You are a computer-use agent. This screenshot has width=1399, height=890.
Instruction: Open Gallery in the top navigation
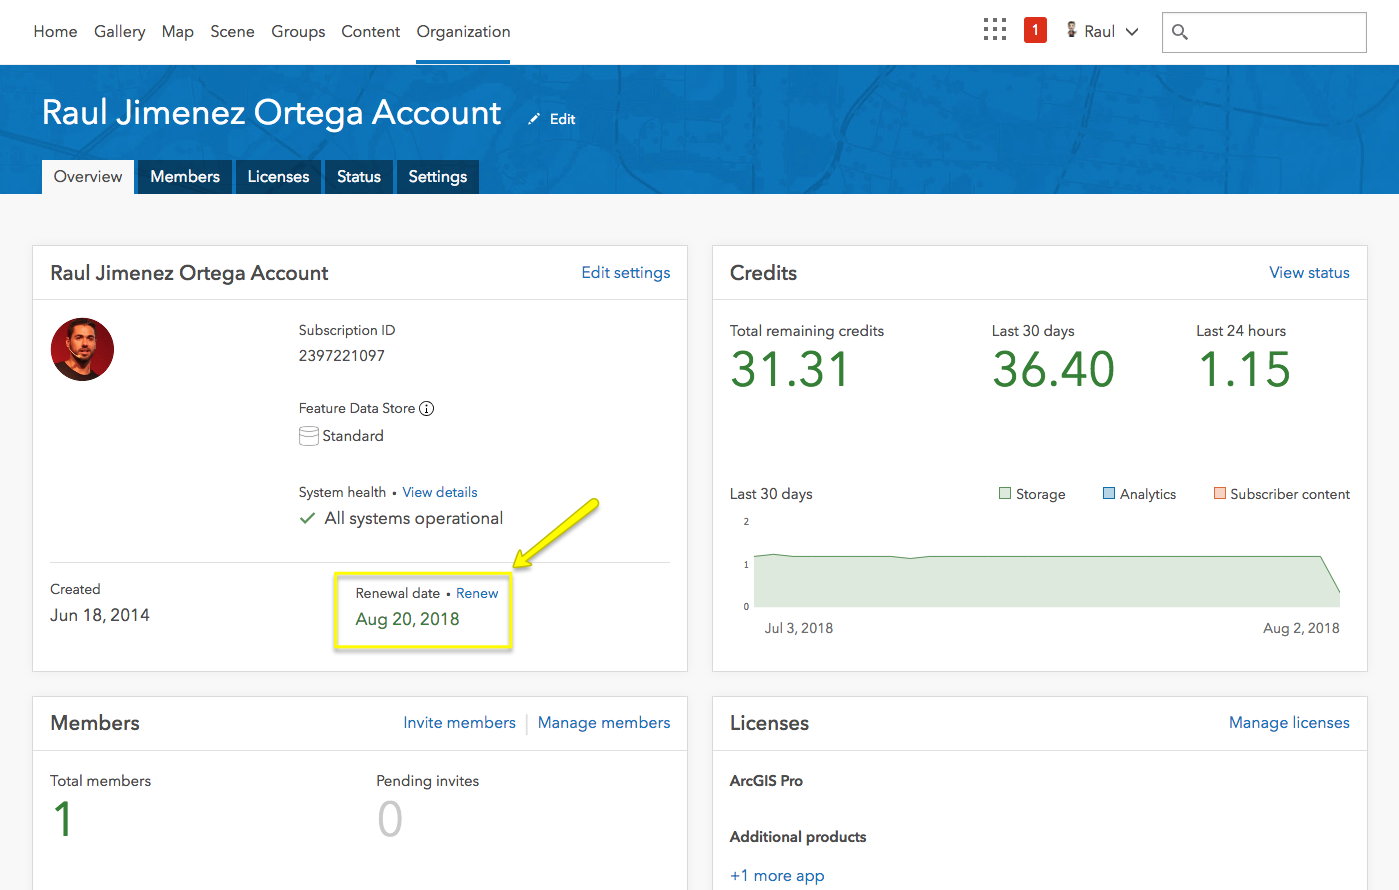pos(119,32)
